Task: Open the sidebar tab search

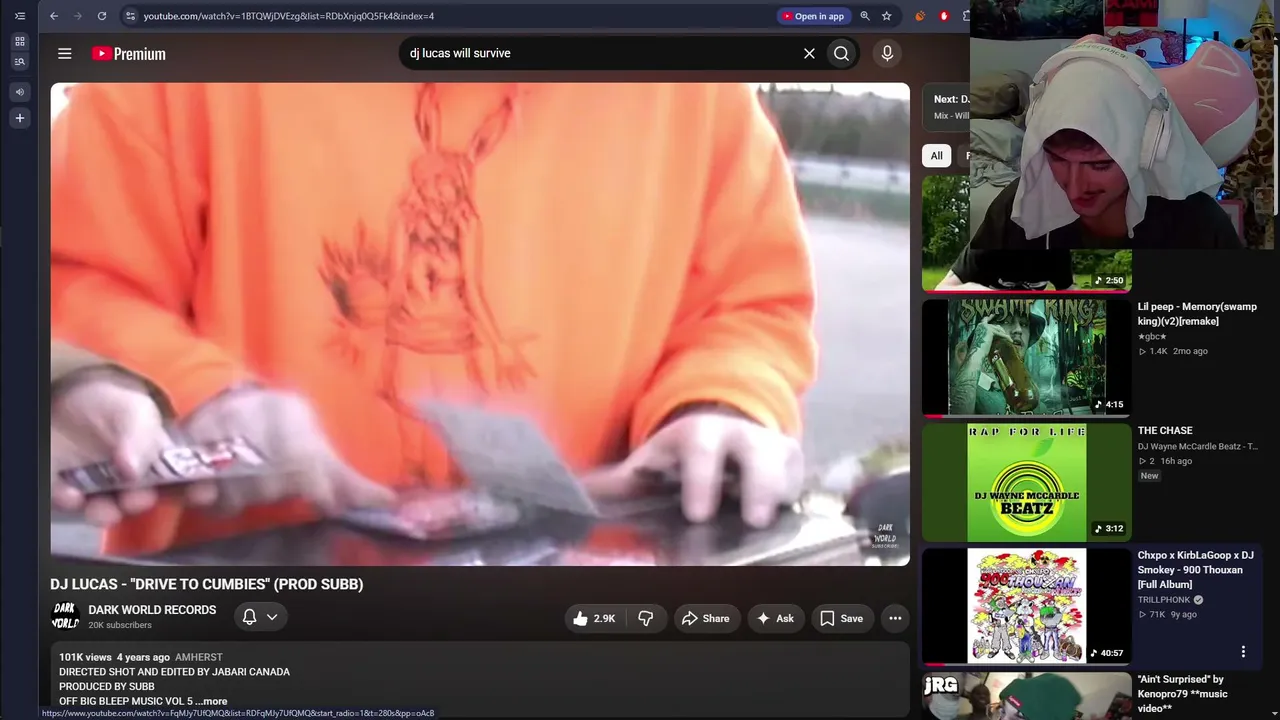Action: coord(20,62)
